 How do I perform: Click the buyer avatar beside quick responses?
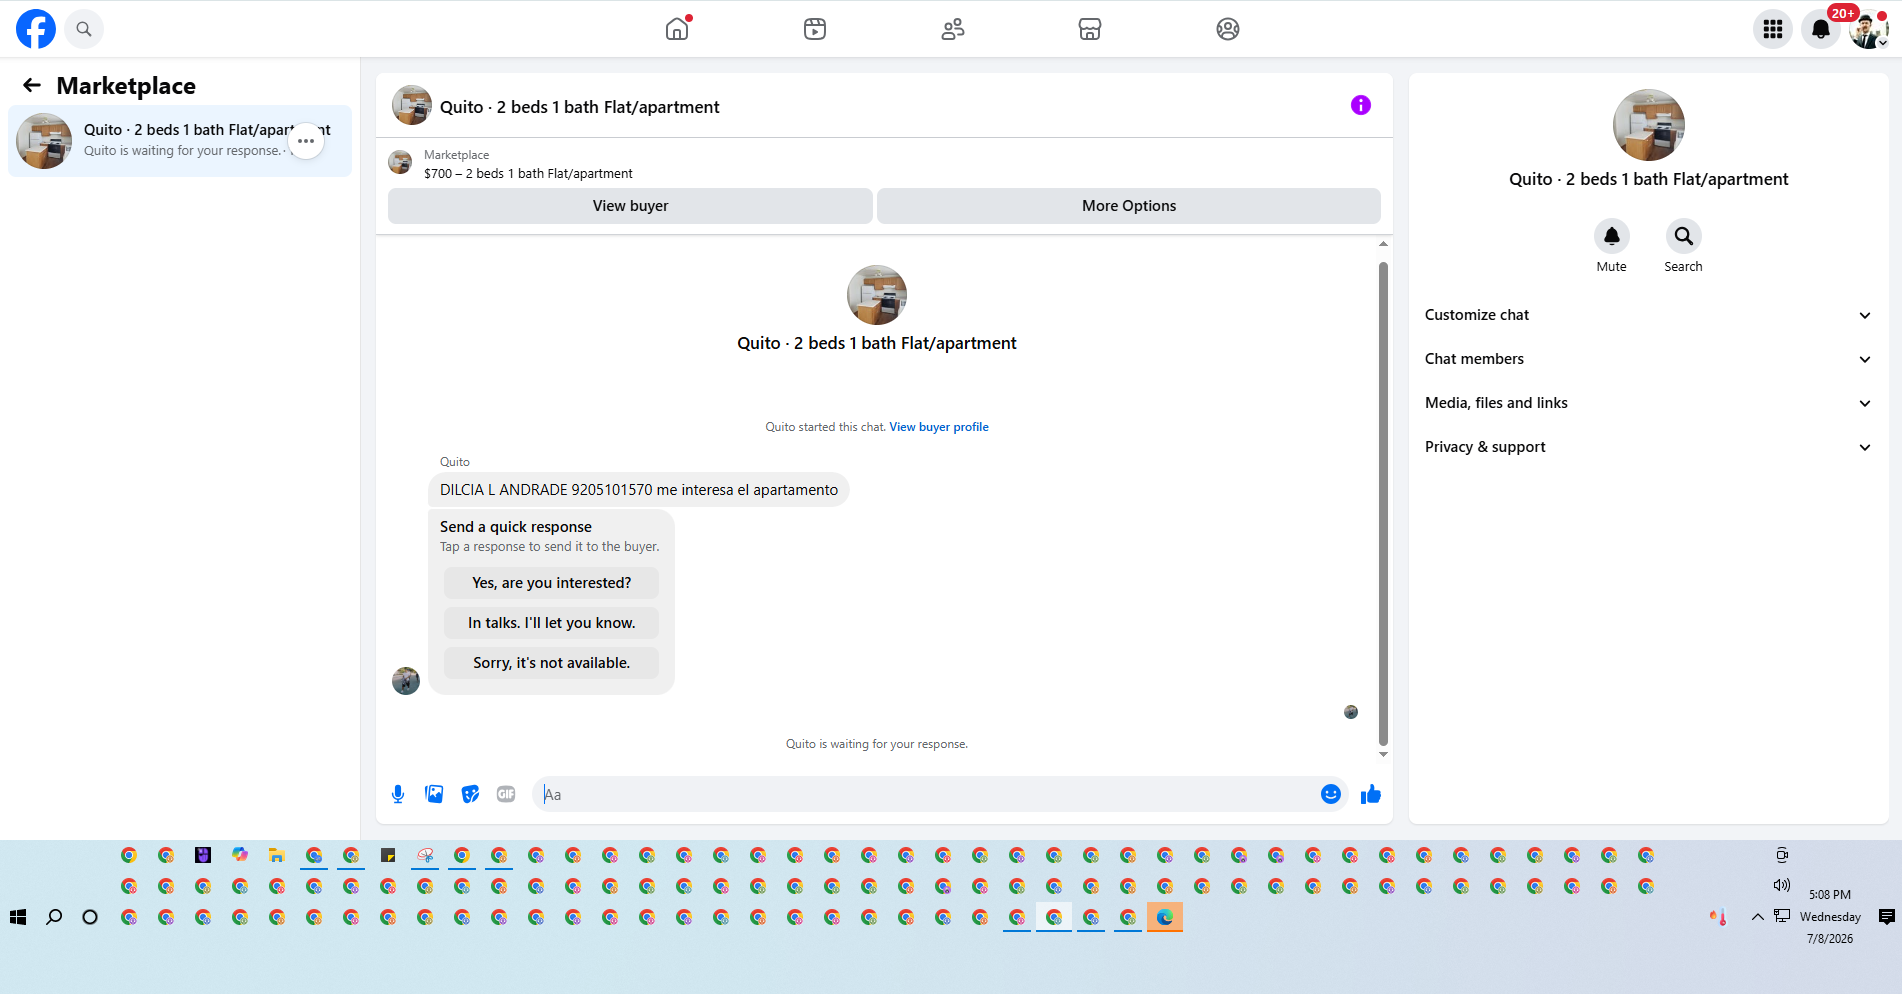(x=406, y=681)
